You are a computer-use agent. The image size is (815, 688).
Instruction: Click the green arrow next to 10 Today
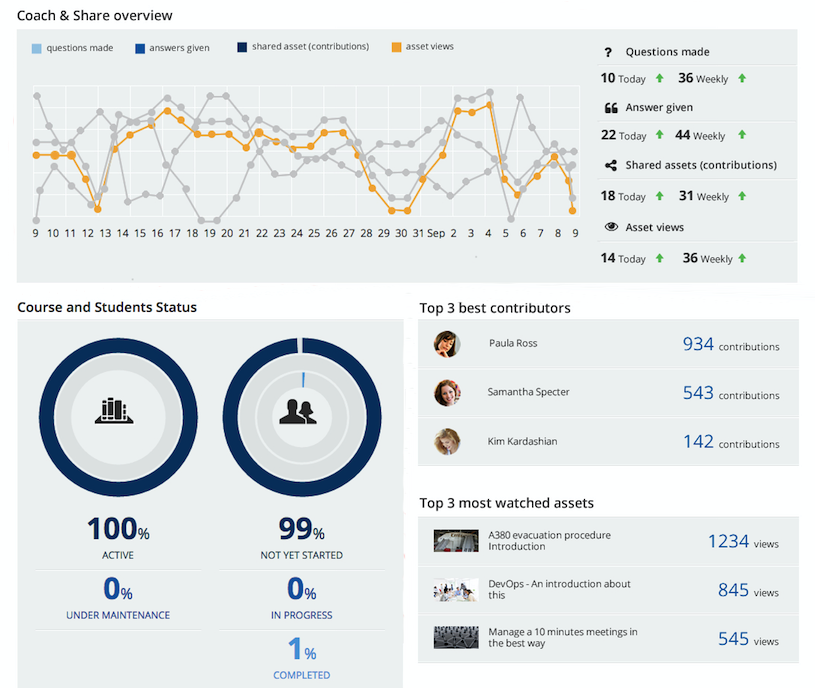tap(660, 78)
